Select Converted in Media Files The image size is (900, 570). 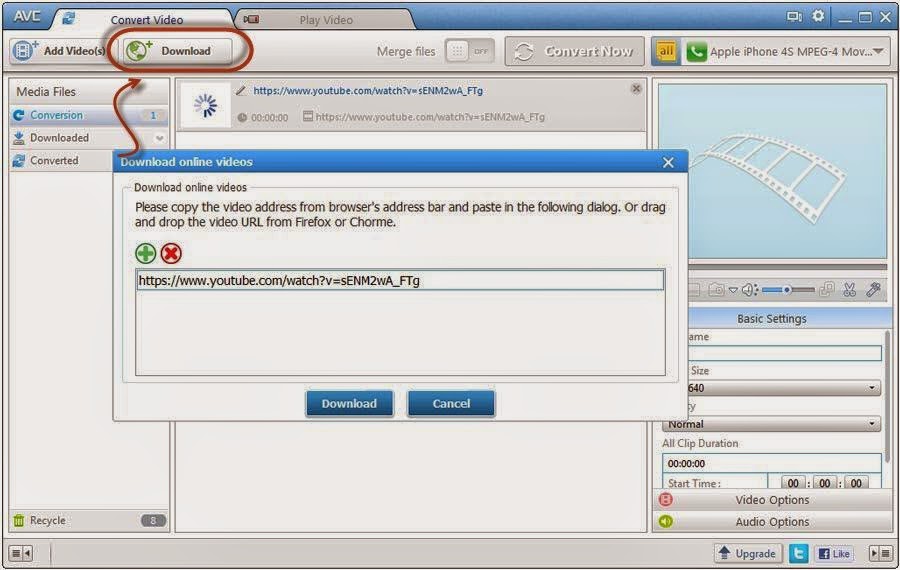[62, 161]
